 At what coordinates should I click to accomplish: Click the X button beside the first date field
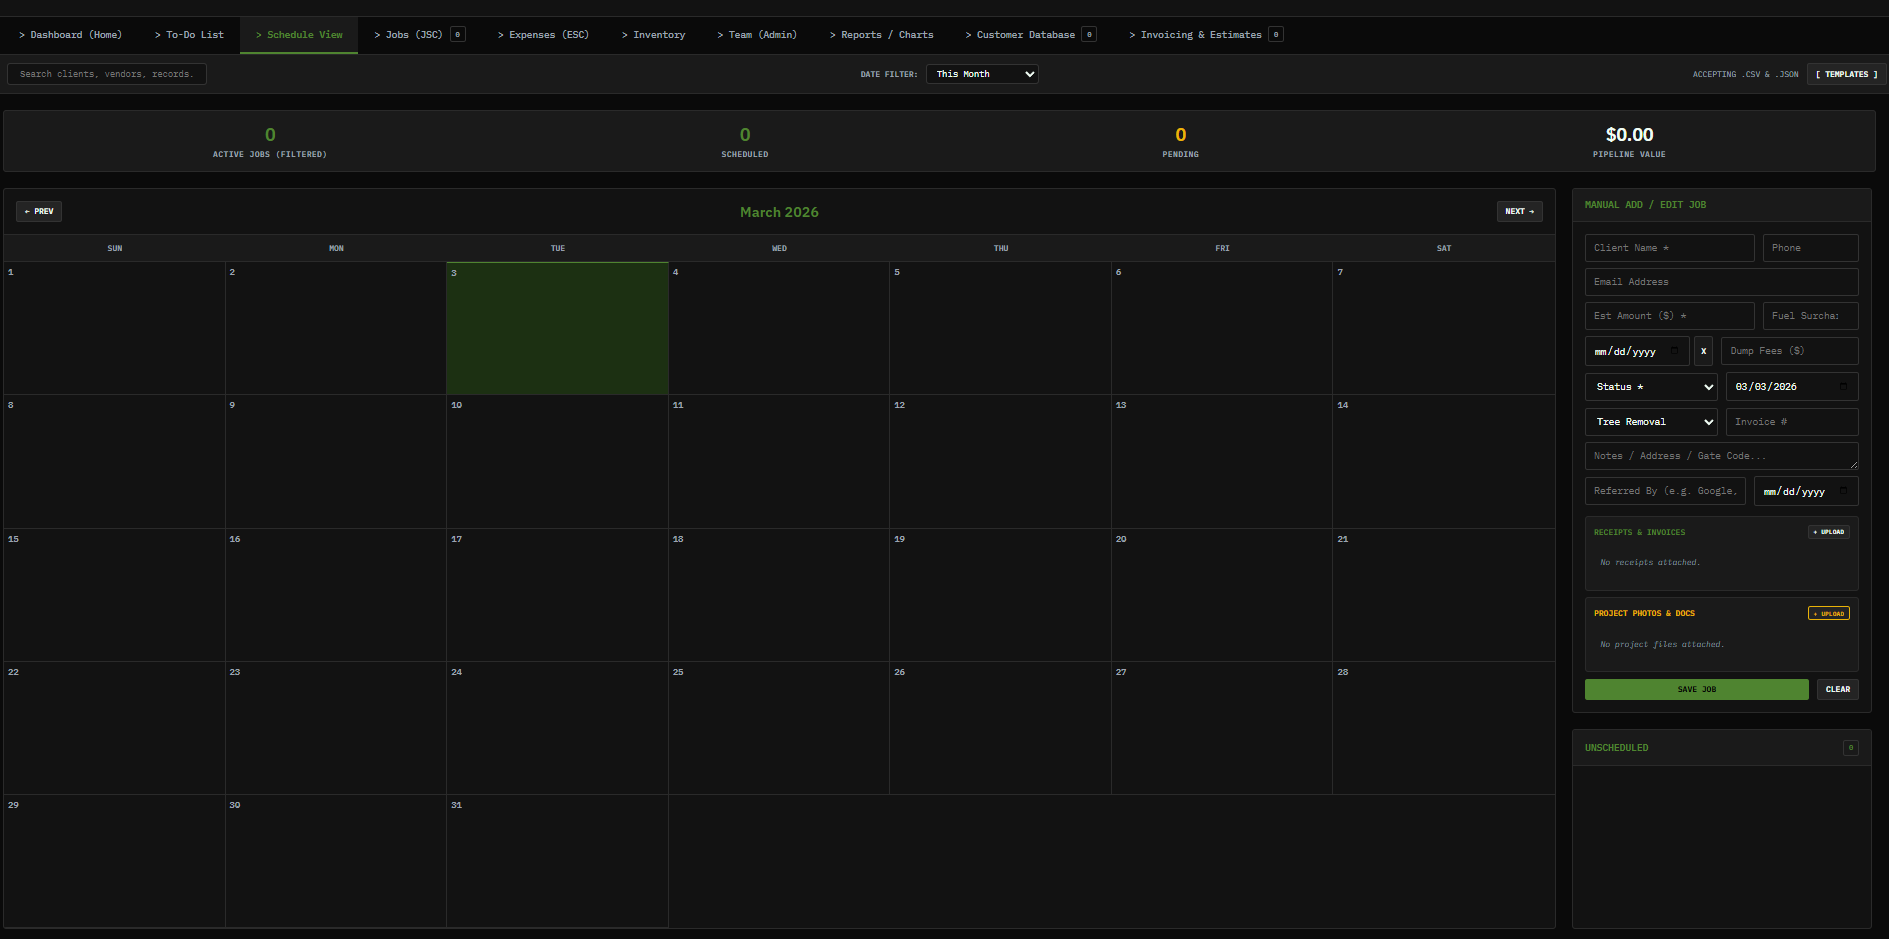click(1703, 351)
